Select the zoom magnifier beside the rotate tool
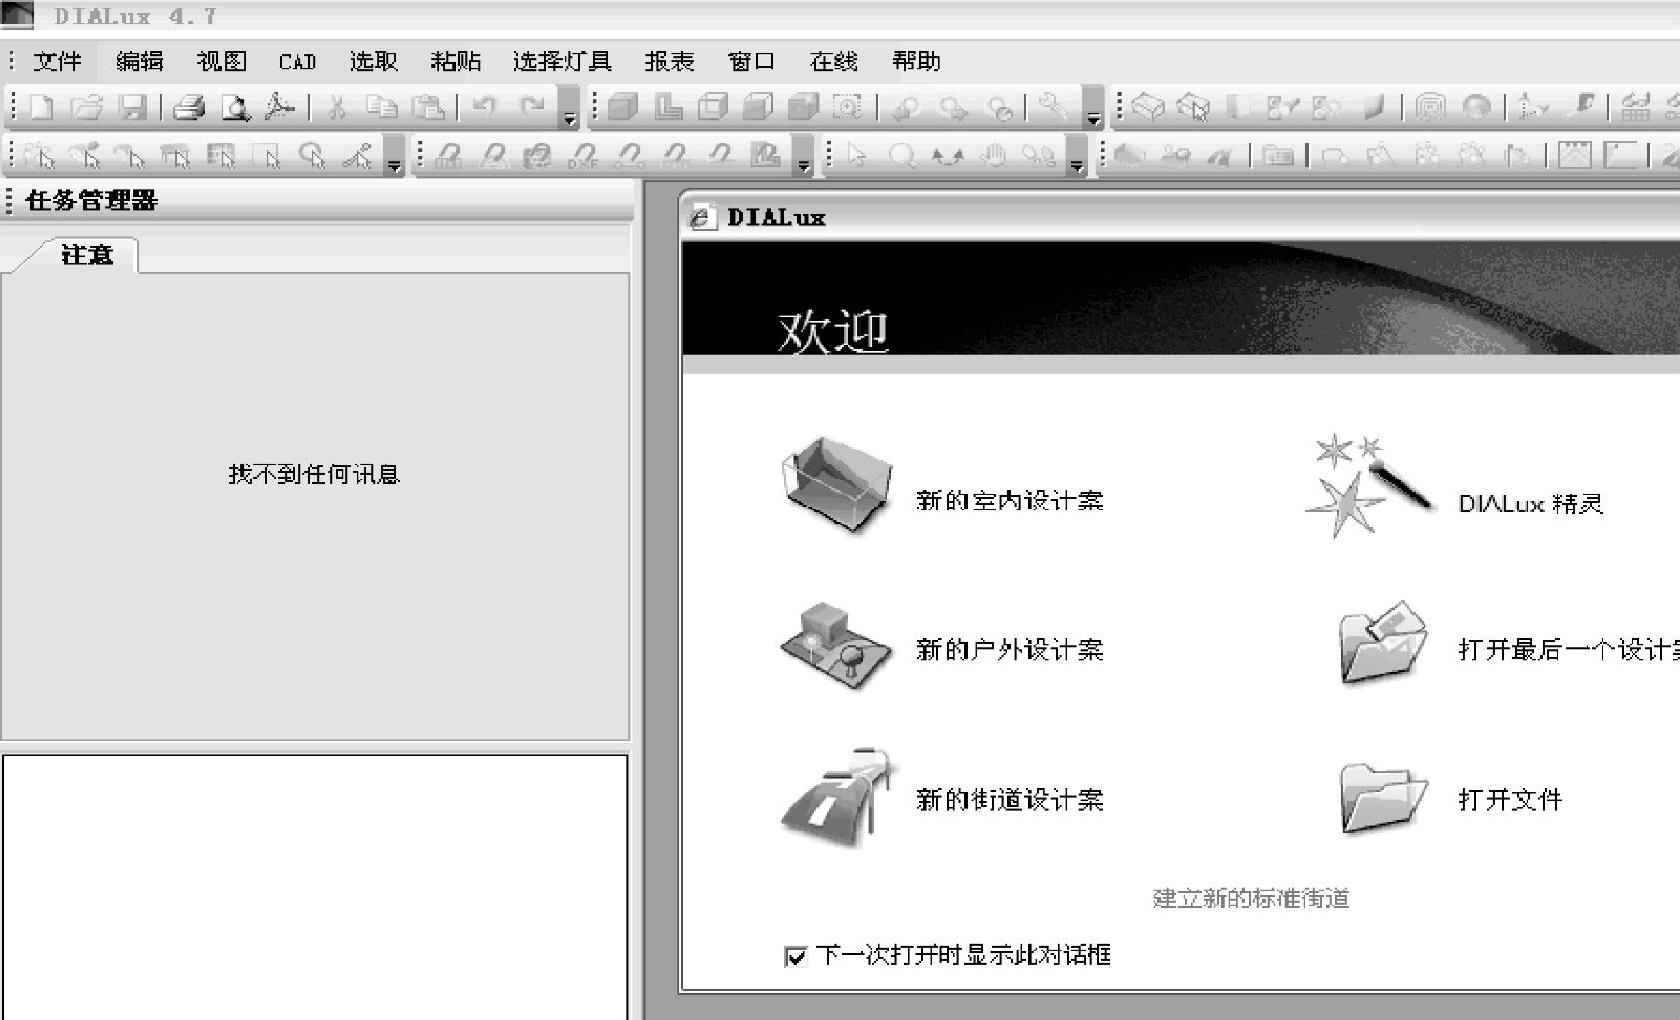 902,156
